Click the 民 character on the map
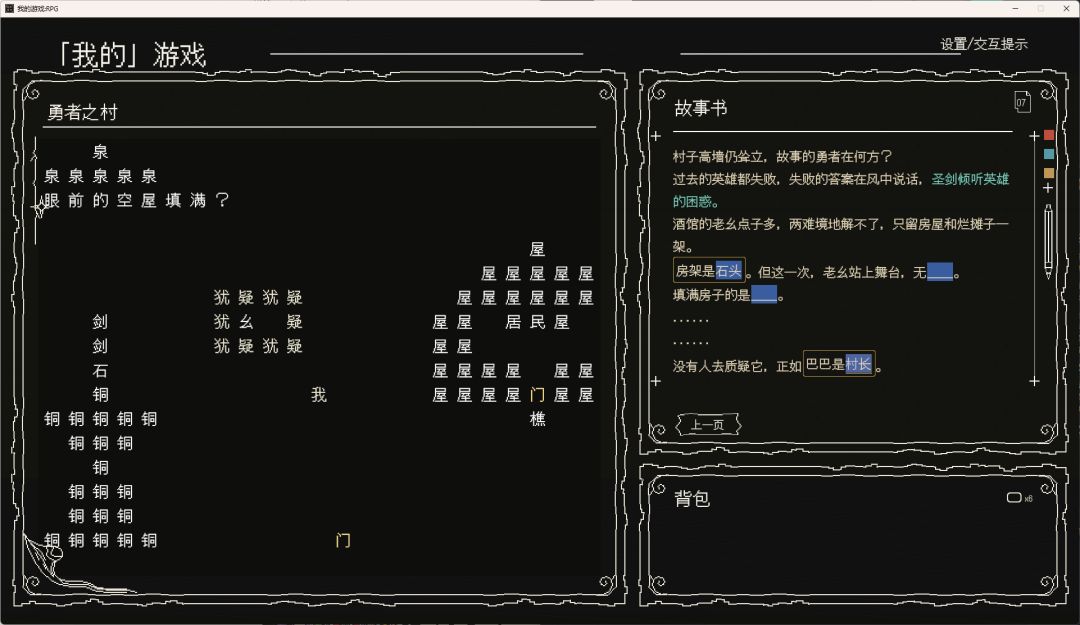 (537, 322)
